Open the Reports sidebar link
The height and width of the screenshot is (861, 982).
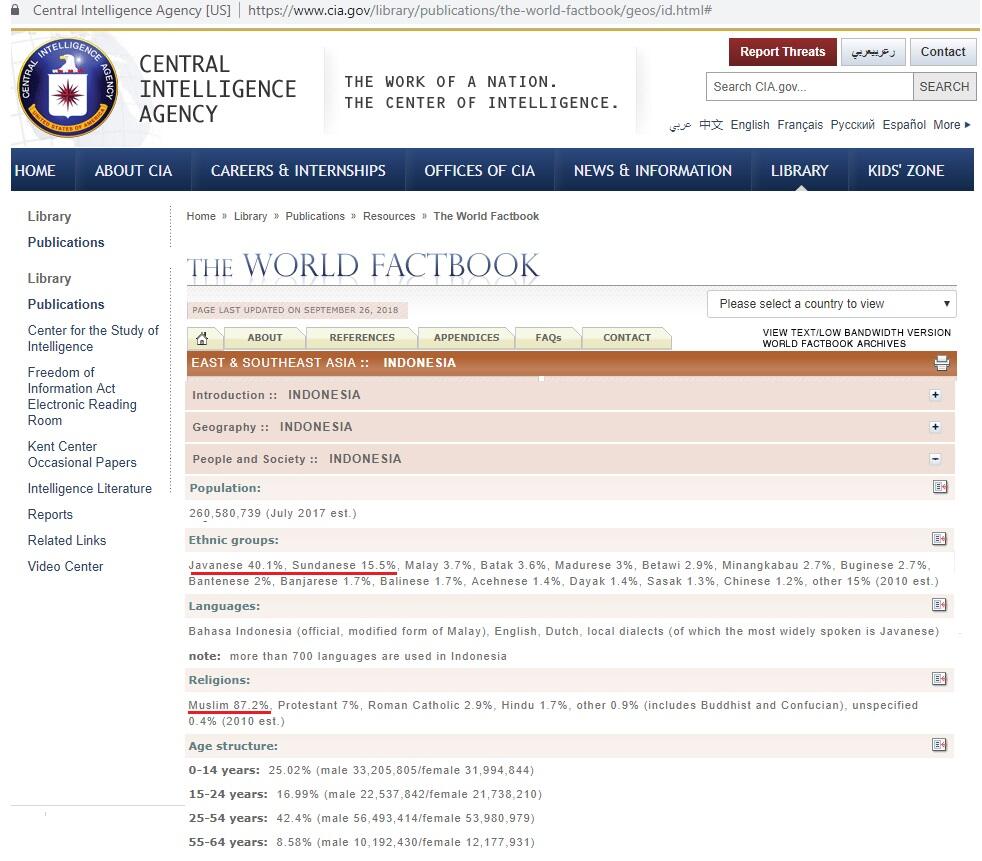(50, 514)
